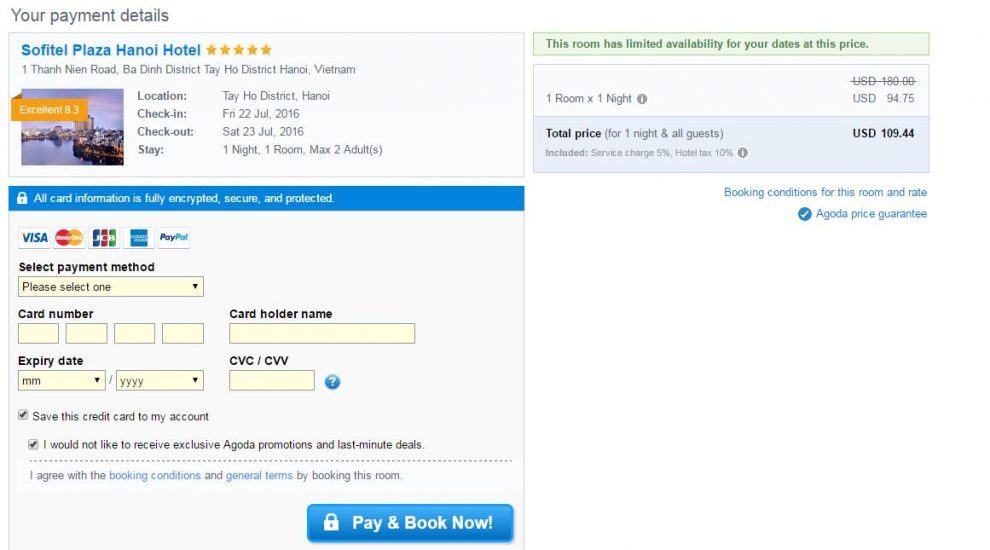Click the American Express logo
The image size is (990, 550).
[x=138, y=238]
